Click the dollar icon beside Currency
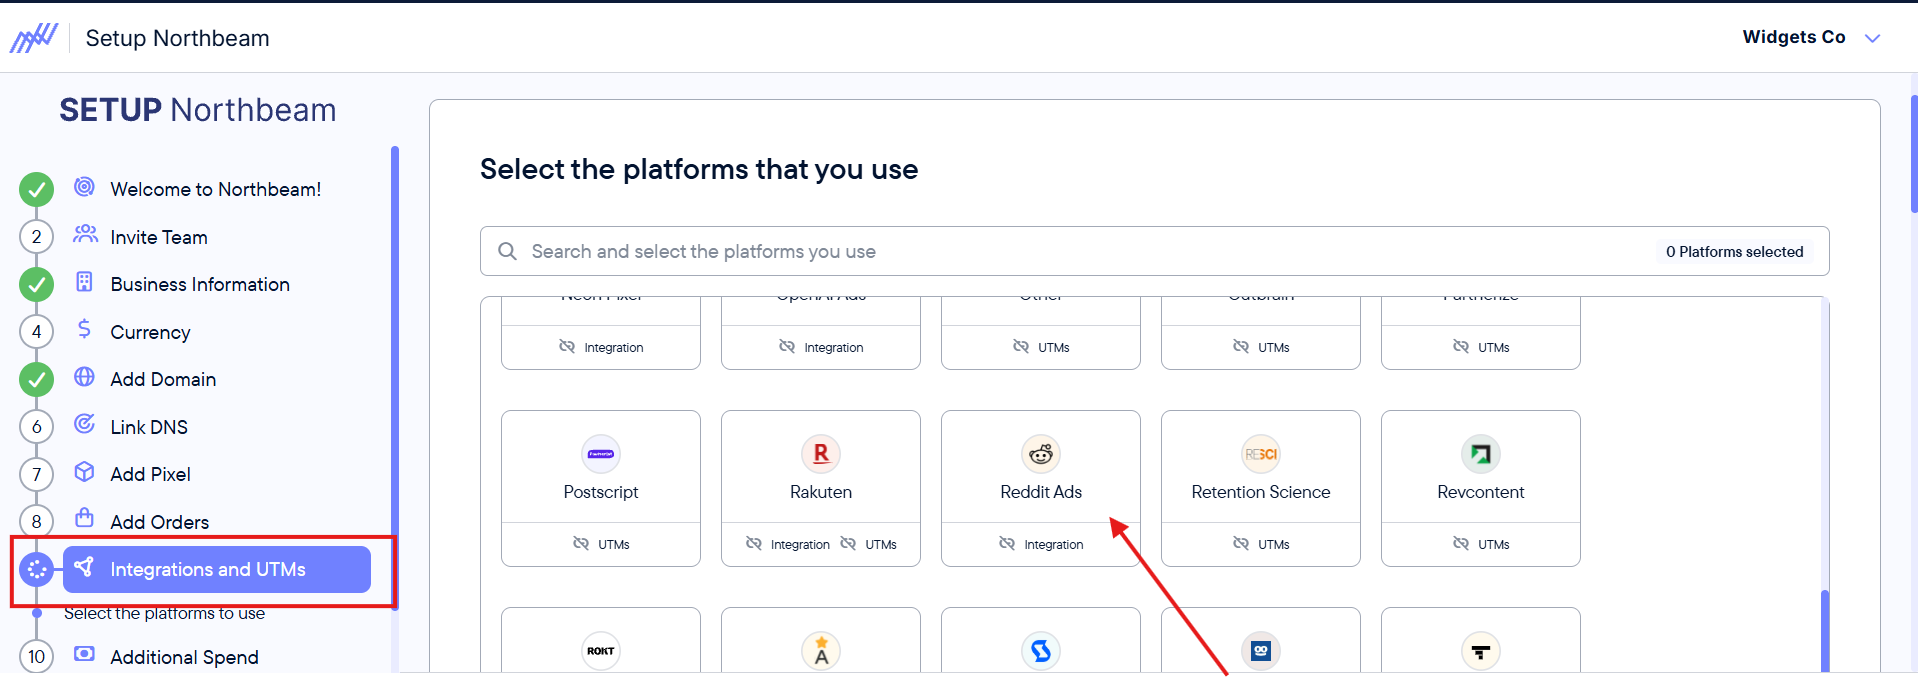This screenshot has width=1918, height=677. tap(85, 329)
